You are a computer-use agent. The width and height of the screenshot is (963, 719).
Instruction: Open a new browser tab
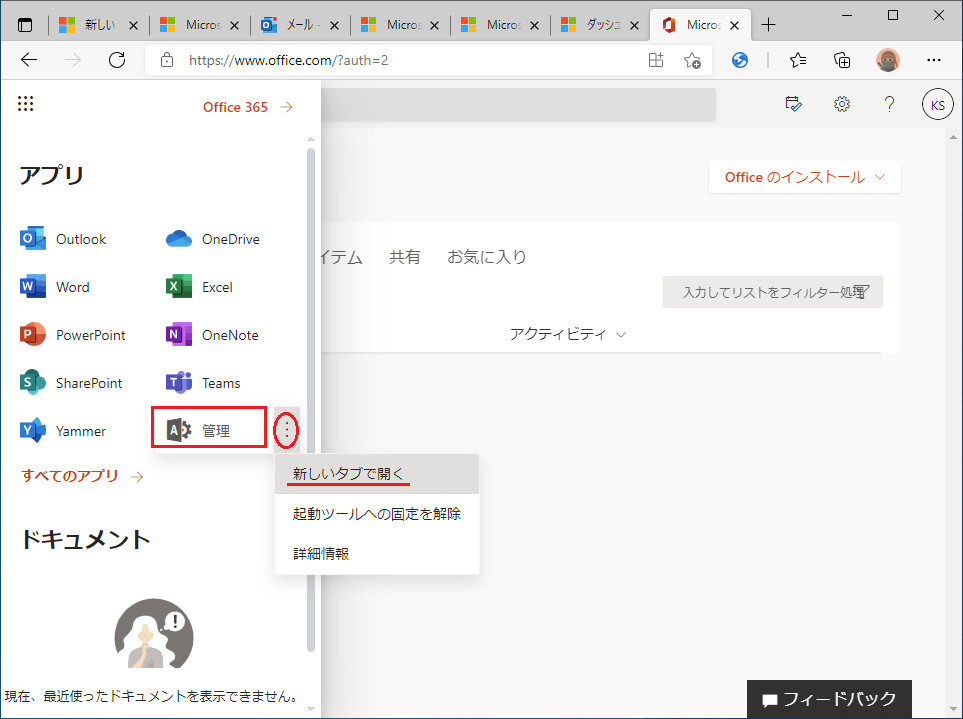pos(768,25)
